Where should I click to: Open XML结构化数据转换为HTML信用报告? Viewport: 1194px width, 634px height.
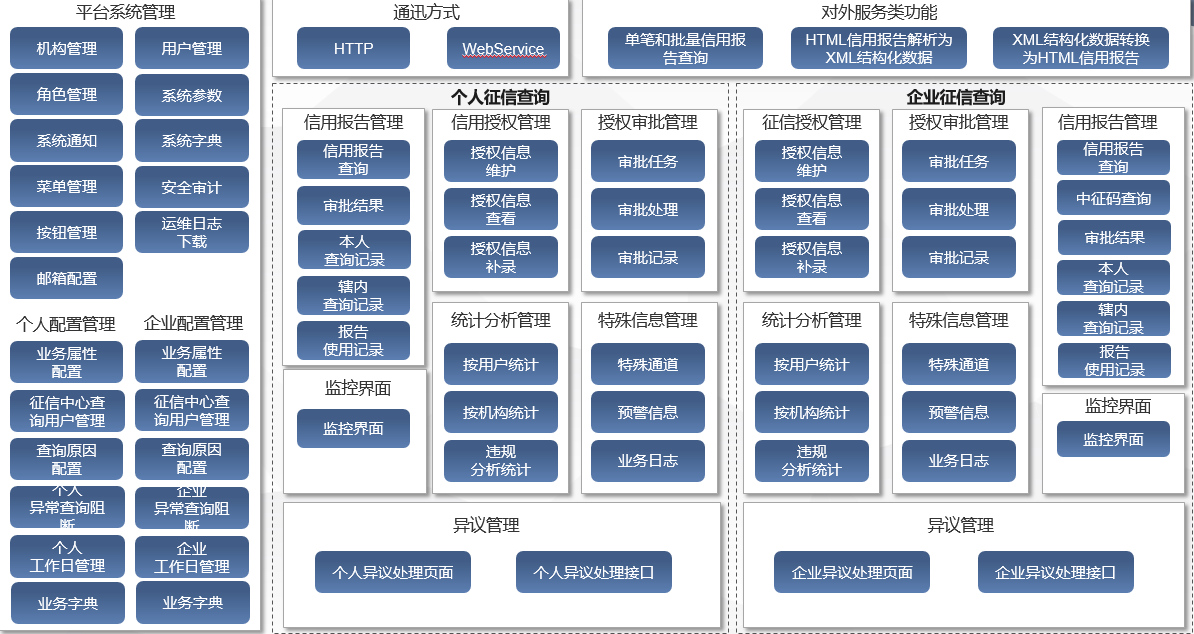click(1081, 48)
